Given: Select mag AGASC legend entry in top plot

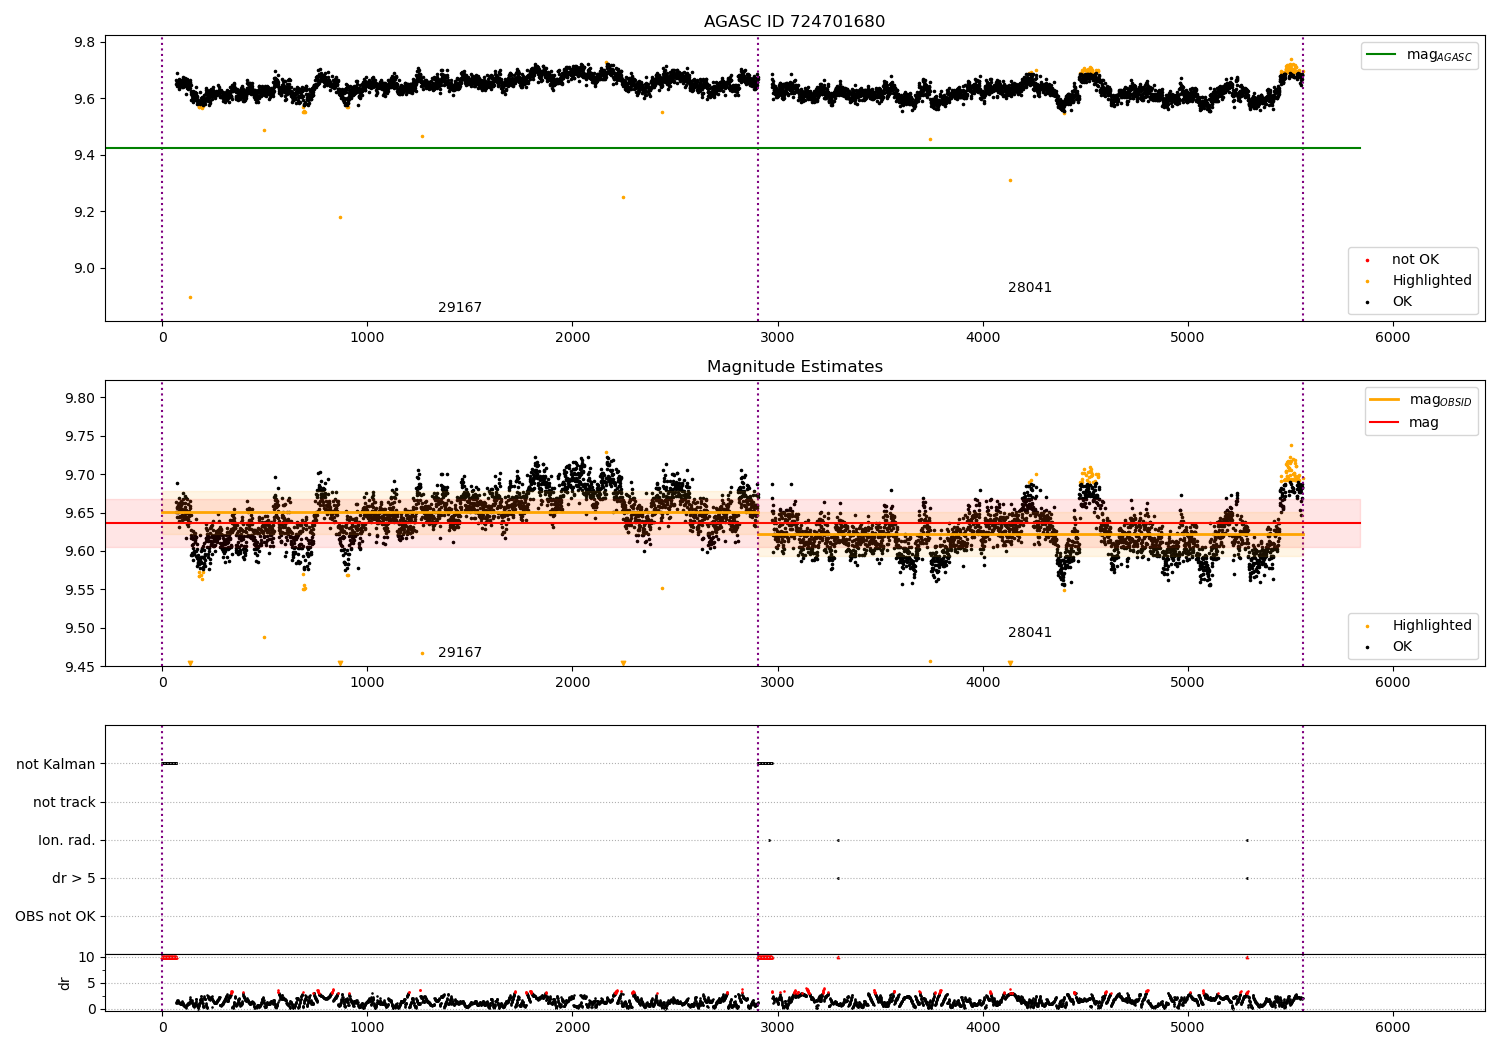Looking at the screenshot, I should [1419, 56].
